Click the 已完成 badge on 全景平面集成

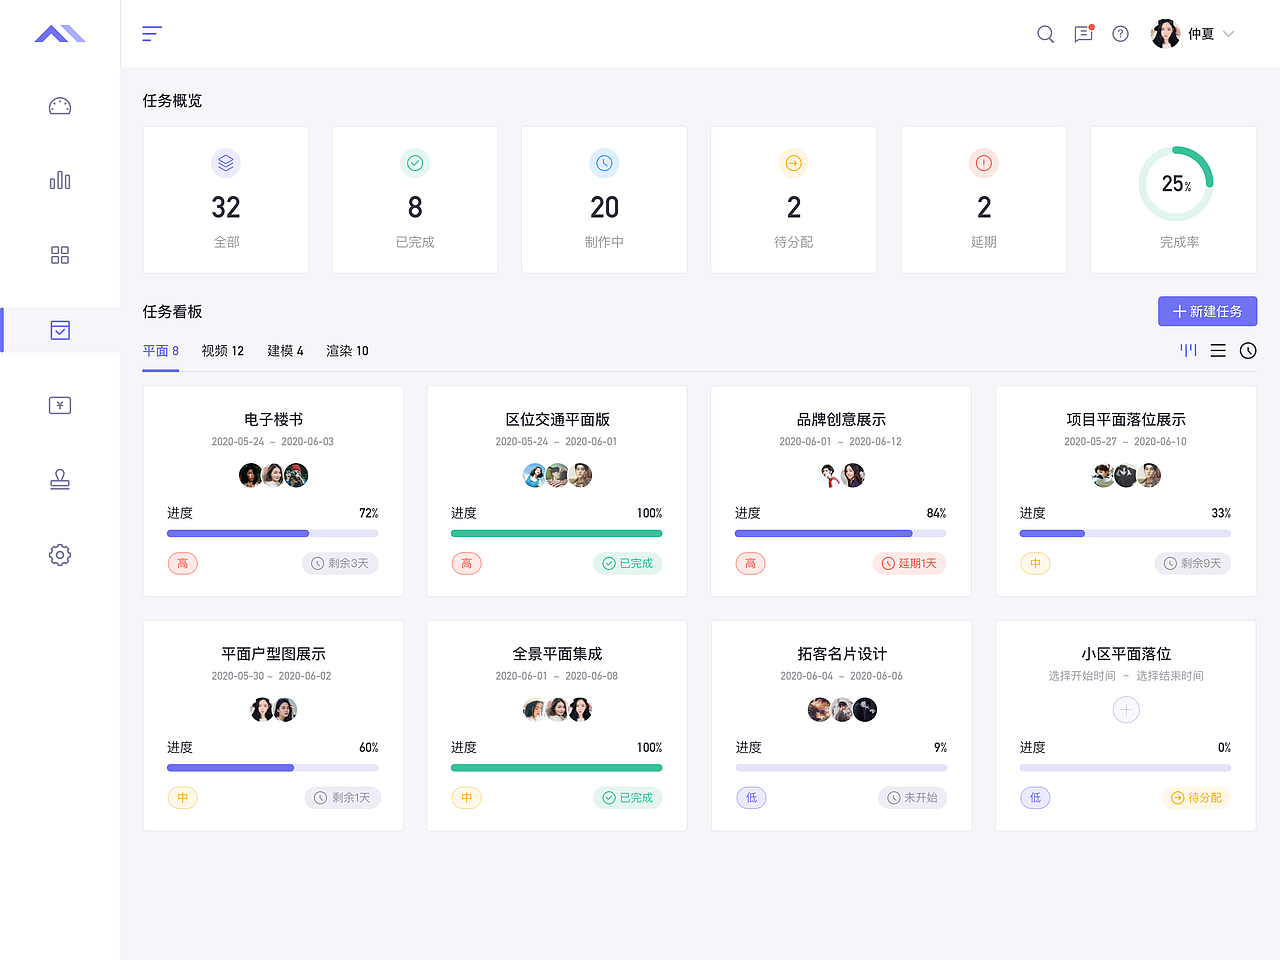627,798
